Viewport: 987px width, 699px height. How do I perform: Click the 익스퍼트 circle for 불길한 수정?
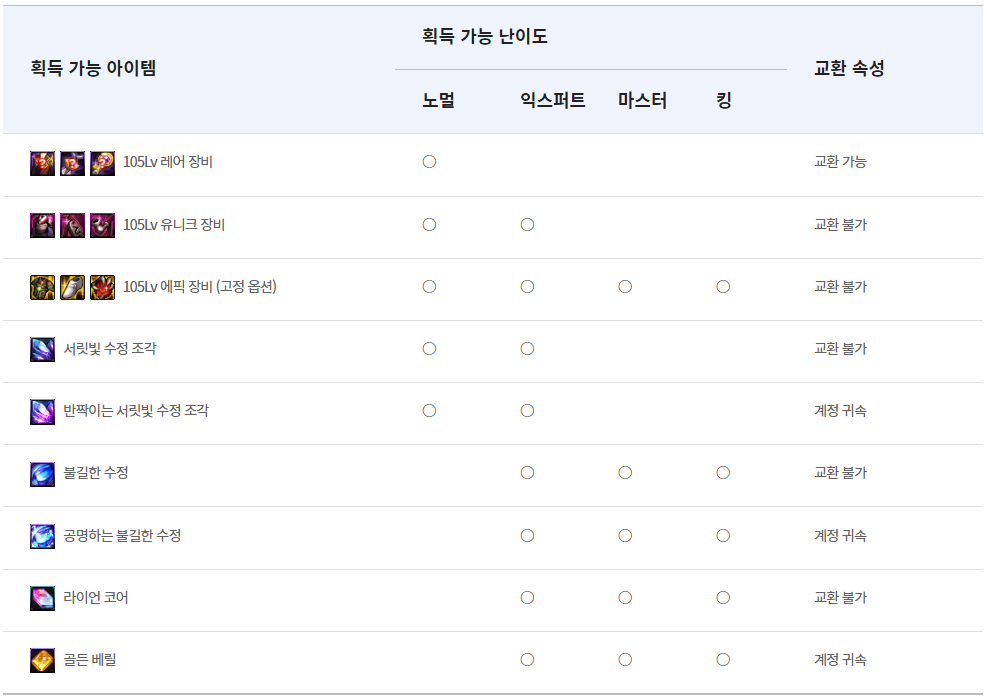pyautogui.click(x=527, y=472)
